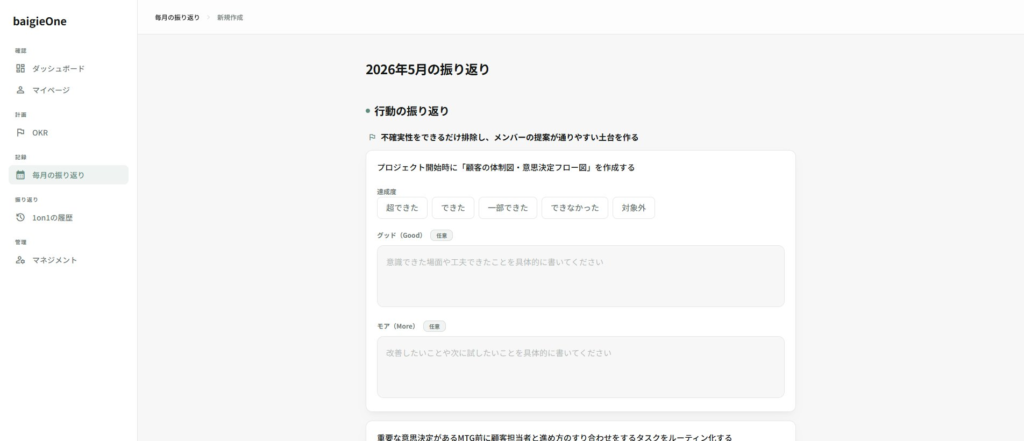Focus the モア (More) text area
This screenshot has height=441, width=1024.
click(x=581, y=367)
